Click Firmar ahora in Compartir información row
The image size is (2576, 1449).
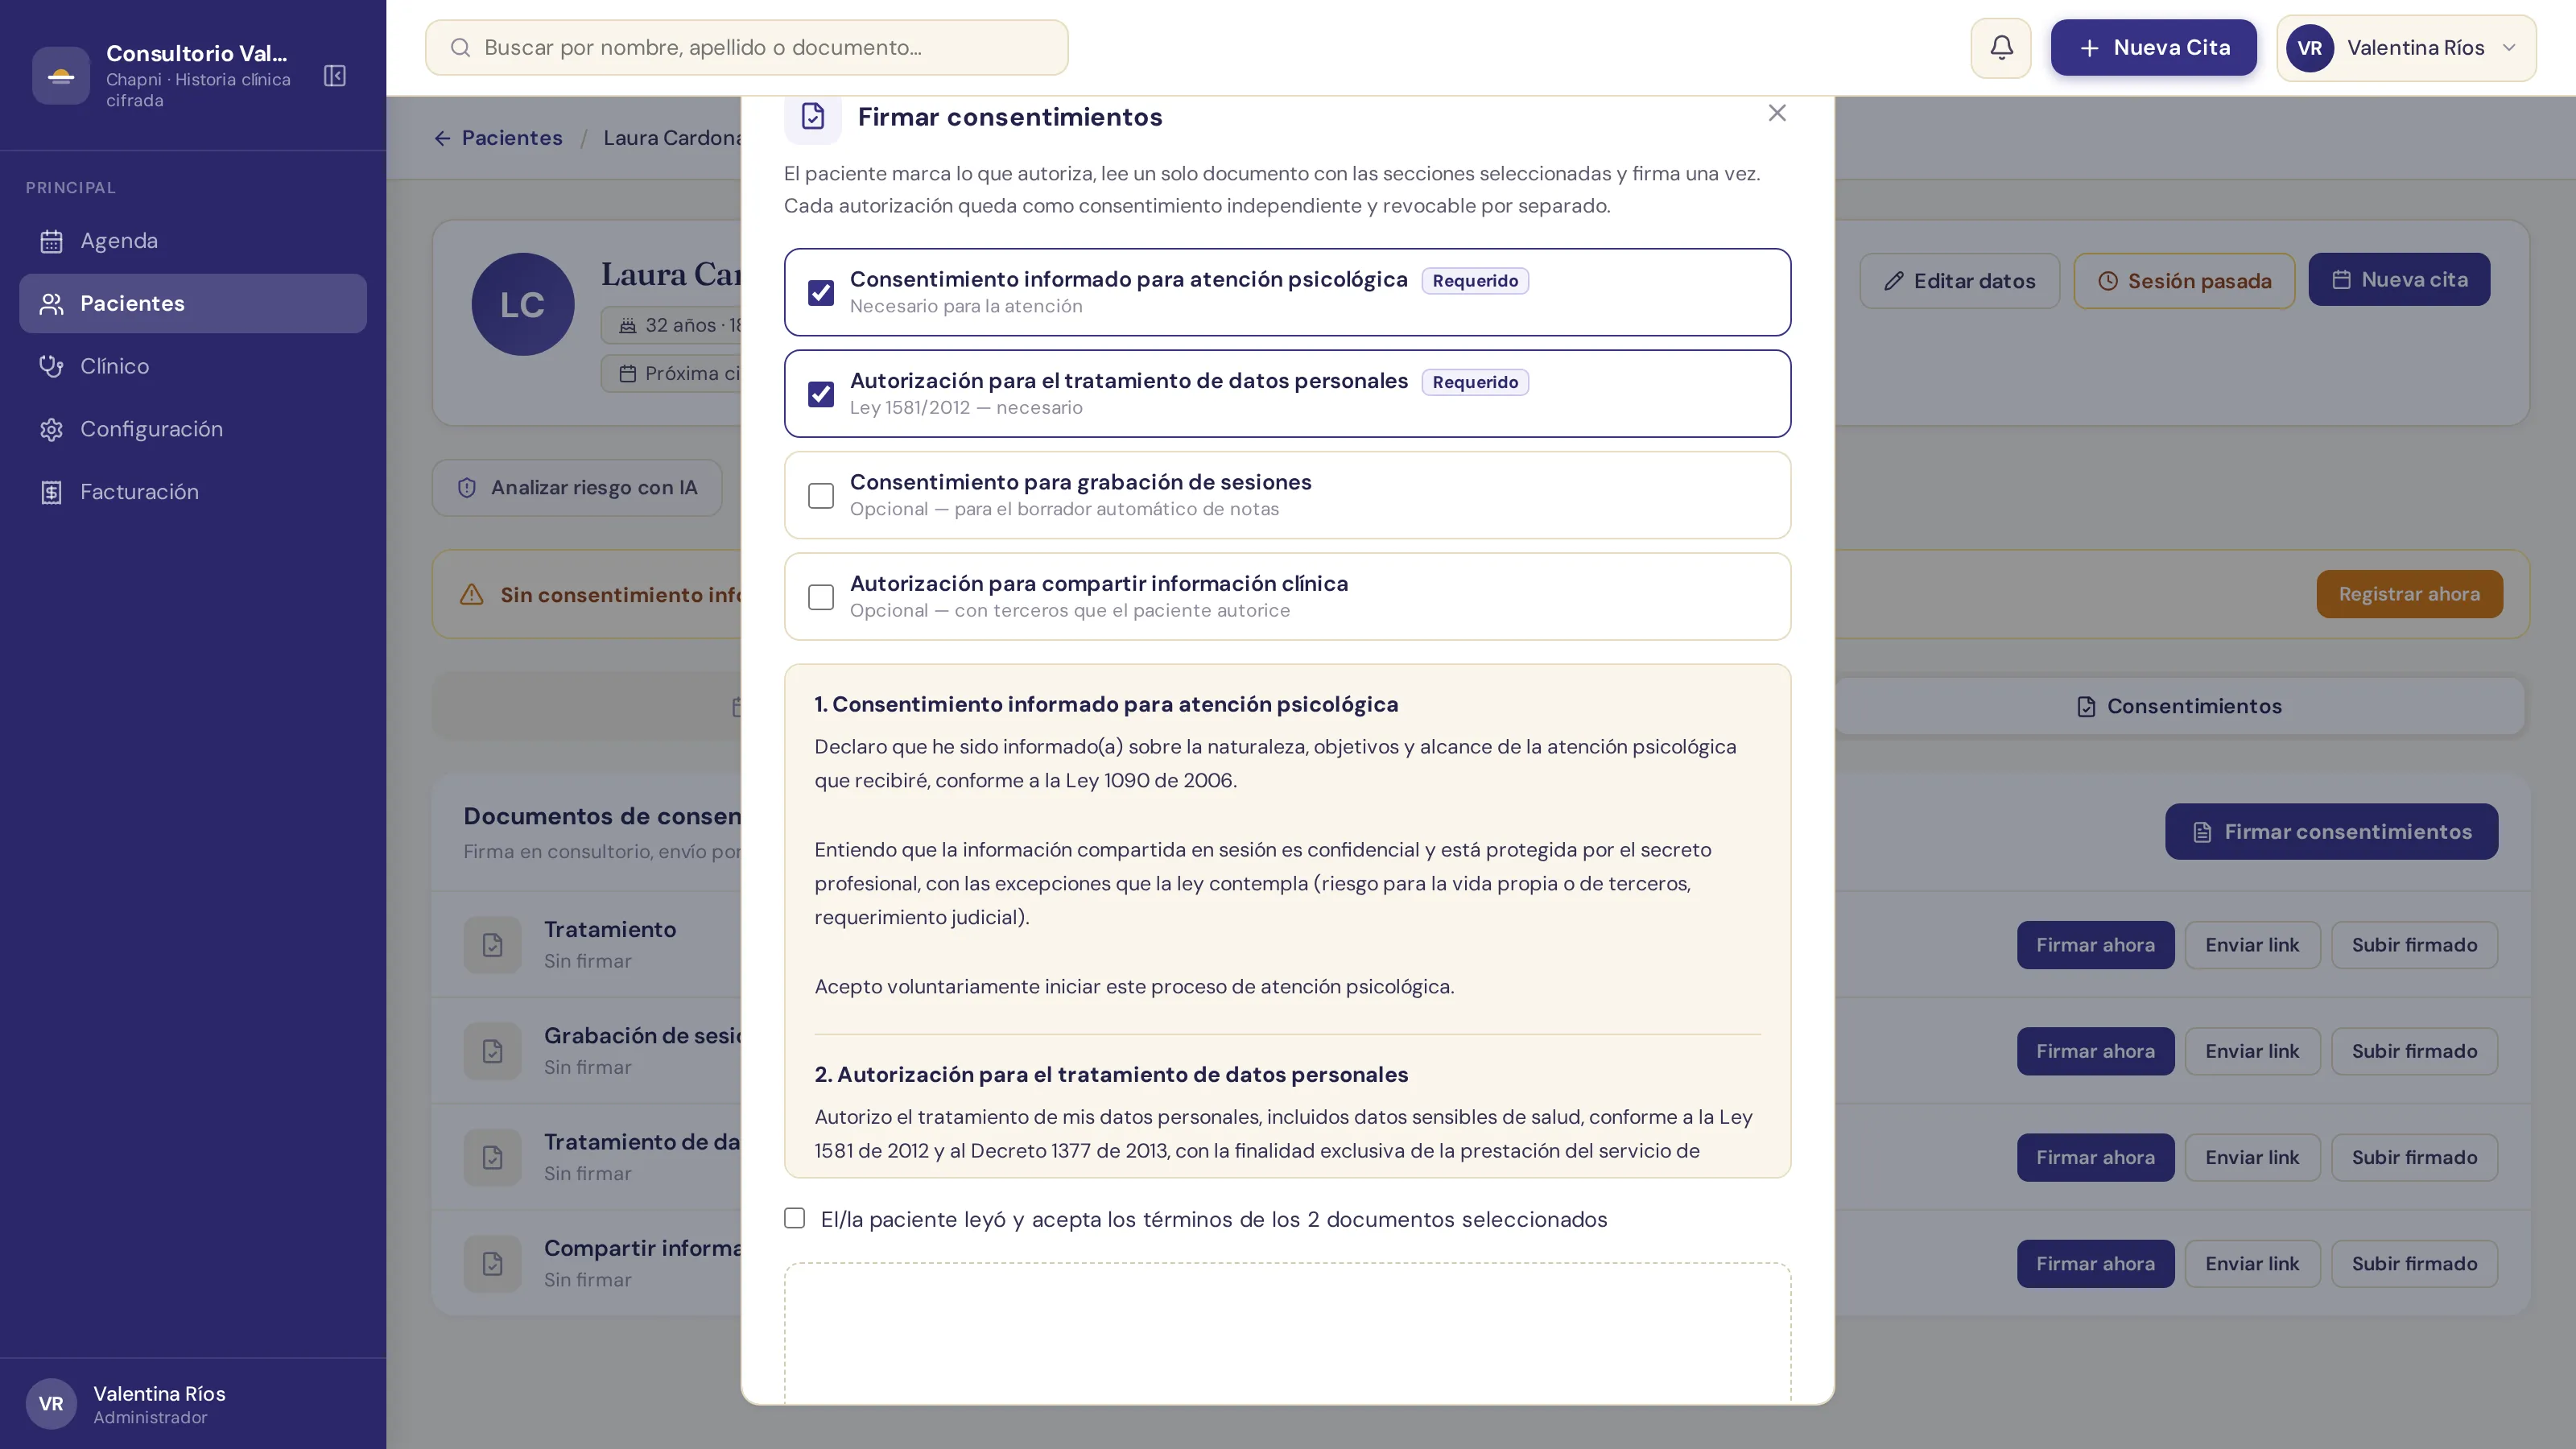pyautogui.click(x=2096, y=1264)
